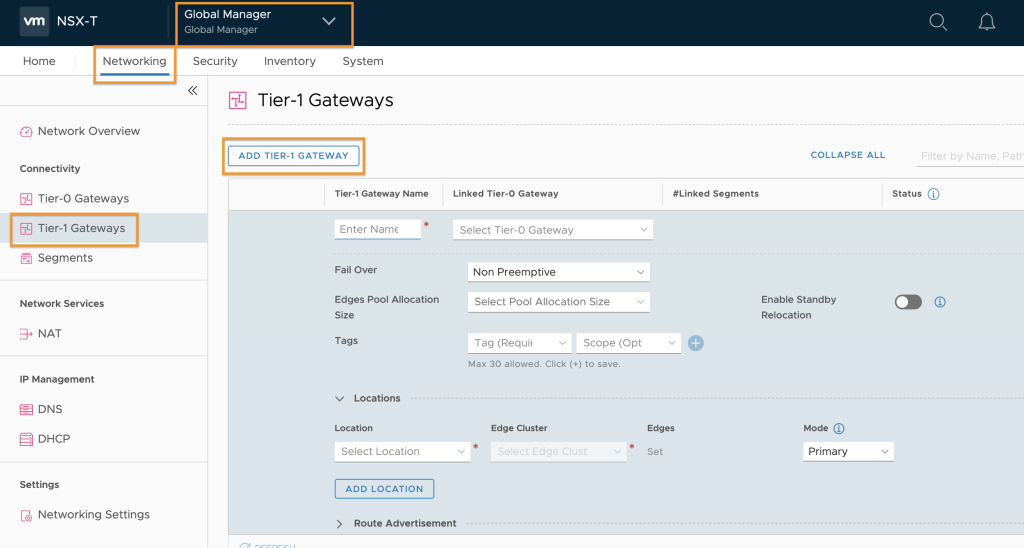Open the Mode Primary dropdown
Viewport: 1024px width, 548px height.
click(848, 451)
